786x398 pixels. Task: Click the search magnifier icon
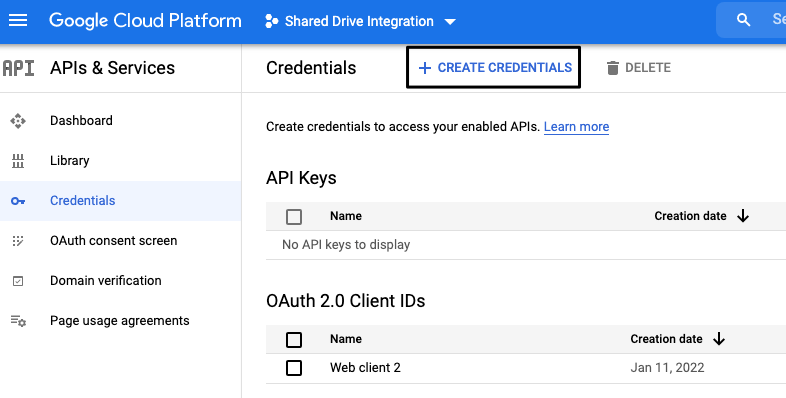pos(743,20)
